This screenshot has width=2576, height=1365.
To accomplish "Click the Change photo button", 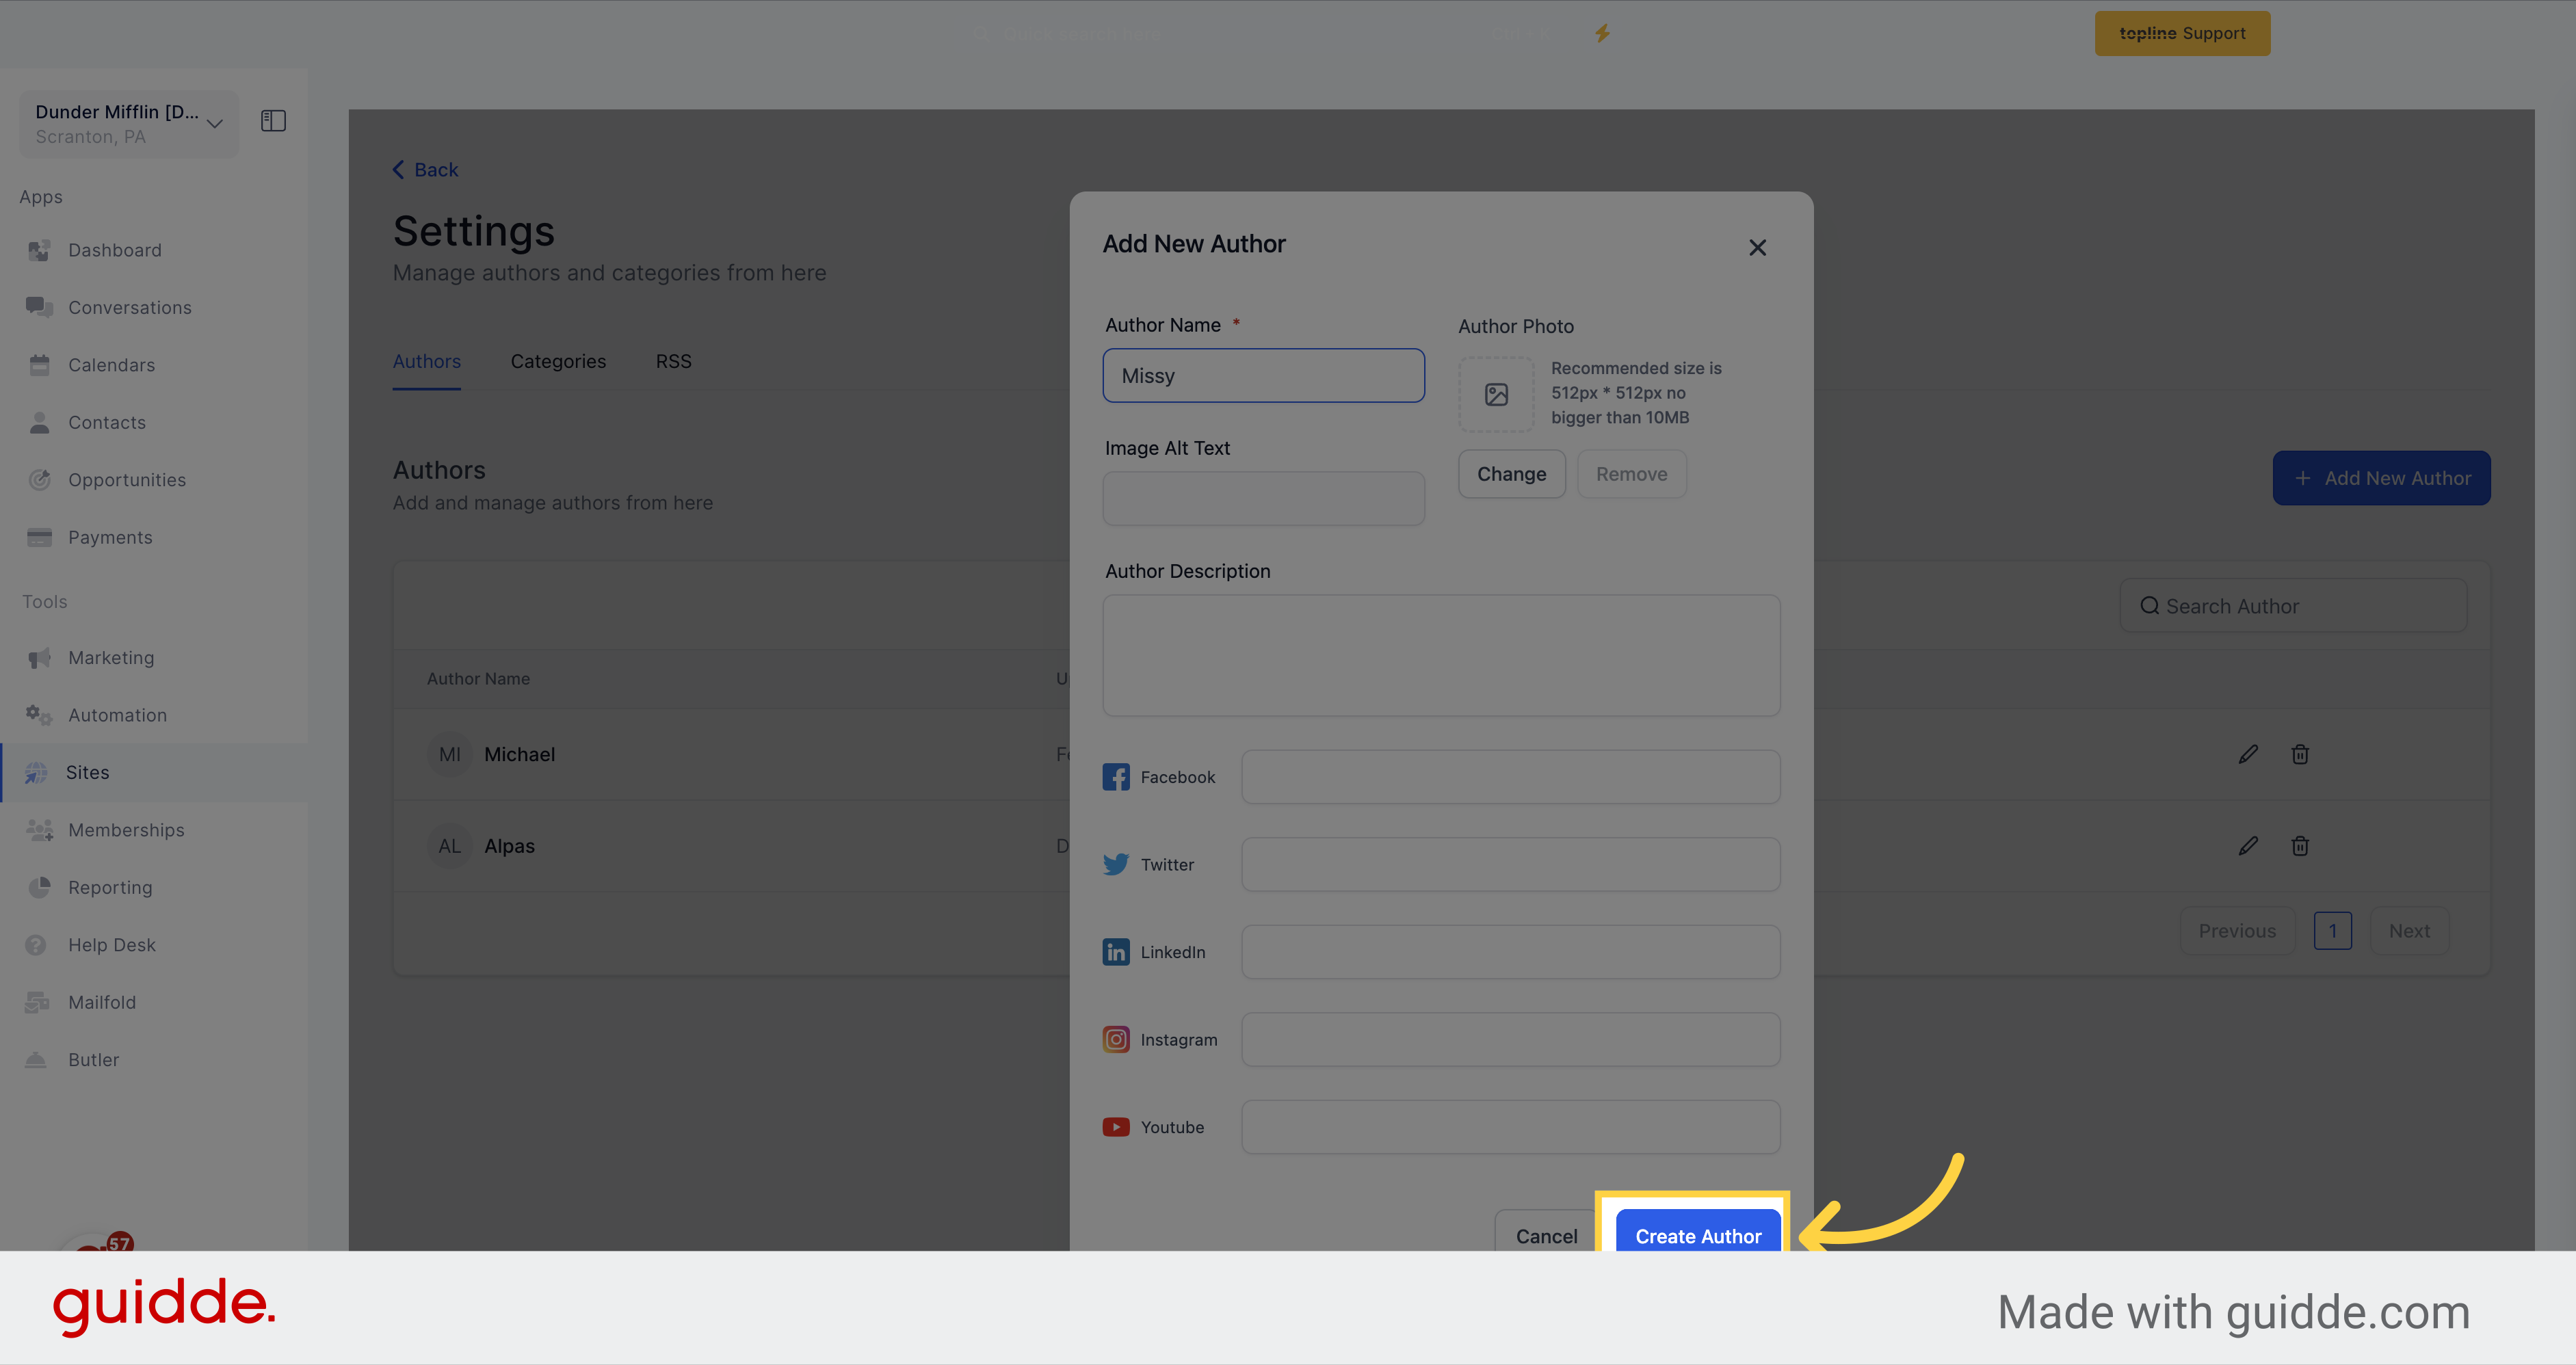I will click(1511, 474).
